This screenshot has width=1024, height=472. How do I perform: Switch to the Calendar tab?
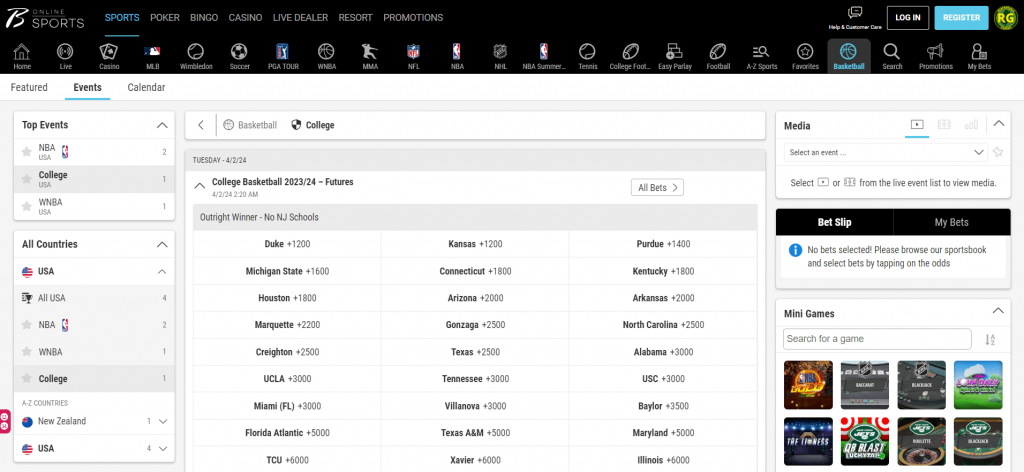tap(146, 87)
